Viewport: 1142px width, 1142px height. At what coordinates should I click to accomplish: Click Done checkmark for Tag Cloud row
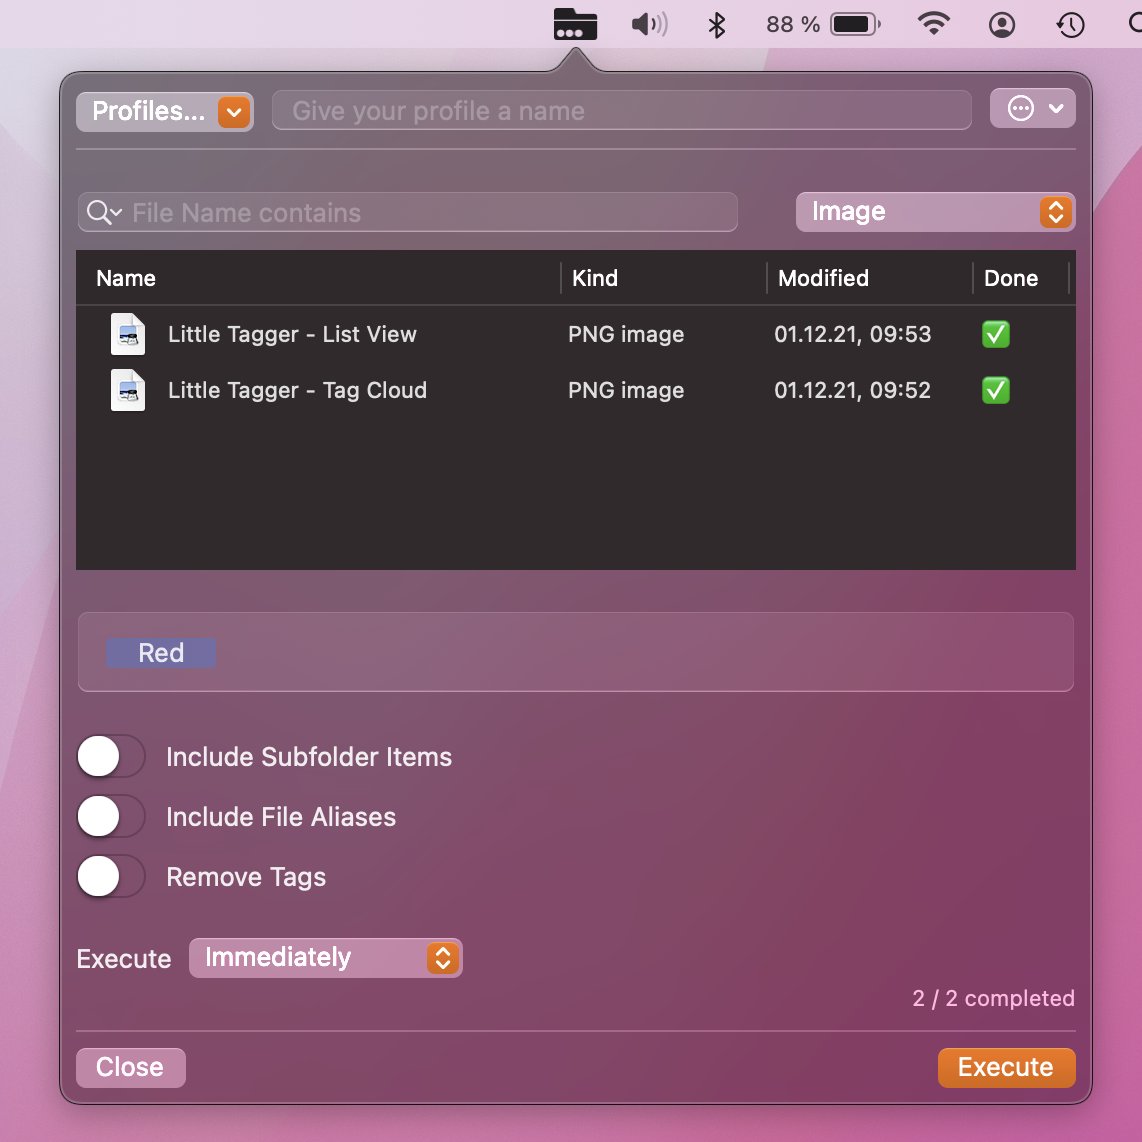(996, 390)
